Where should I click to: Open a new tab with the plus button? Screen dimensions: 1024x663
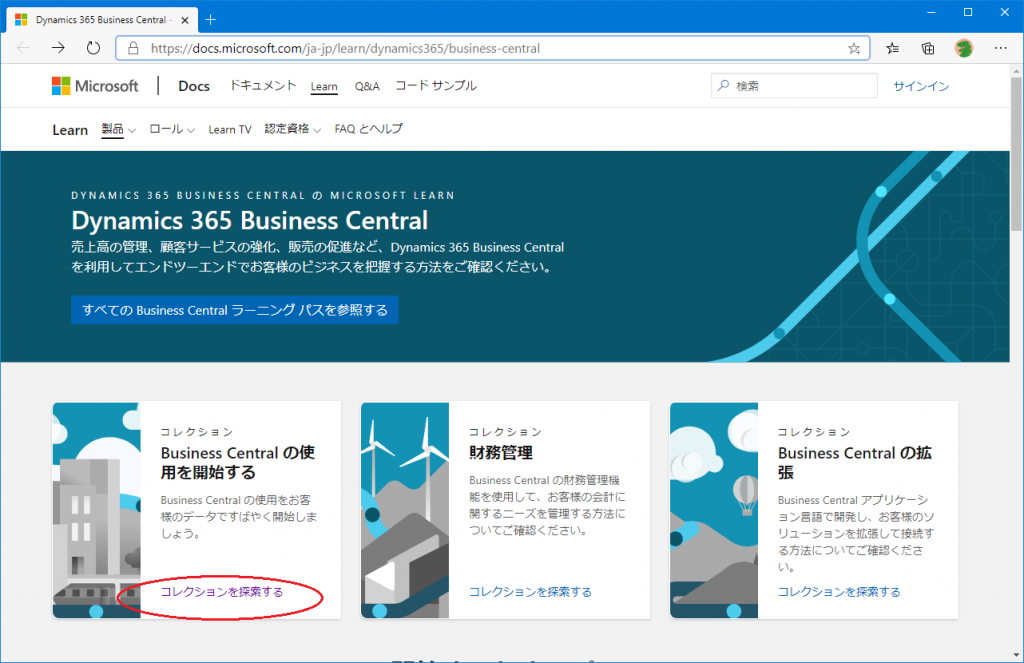point(210,20)
